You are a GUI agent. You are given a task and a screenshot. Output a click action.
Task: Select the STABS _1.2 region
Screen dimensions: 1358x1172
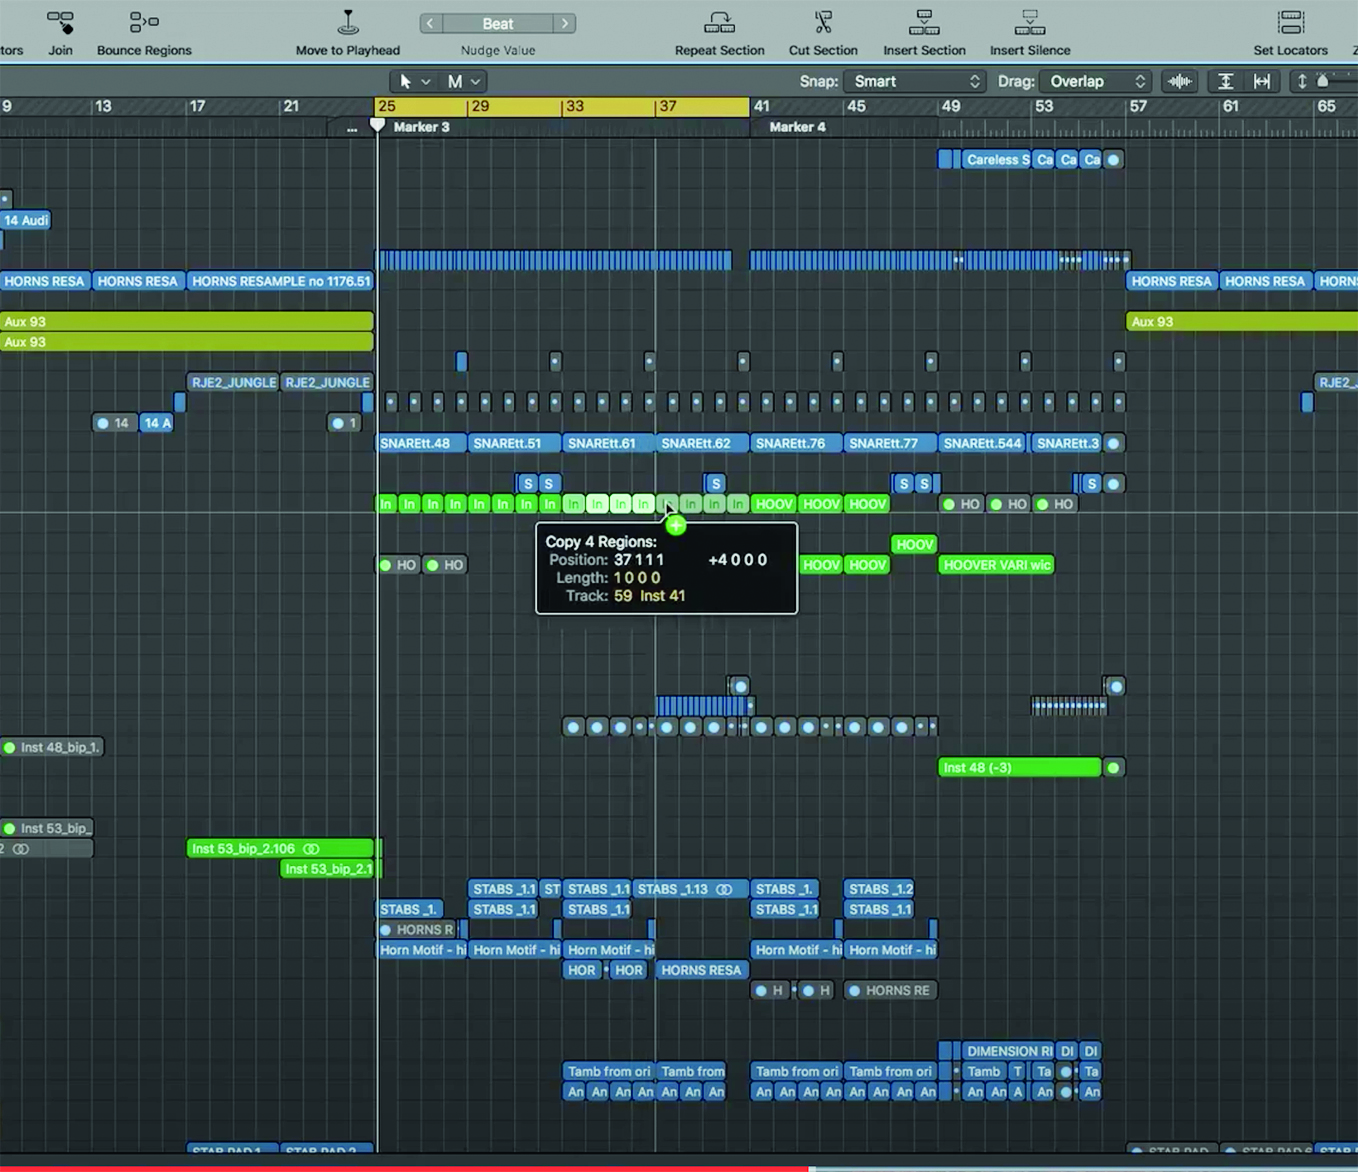pyautogui.click(x=879, y=889)
